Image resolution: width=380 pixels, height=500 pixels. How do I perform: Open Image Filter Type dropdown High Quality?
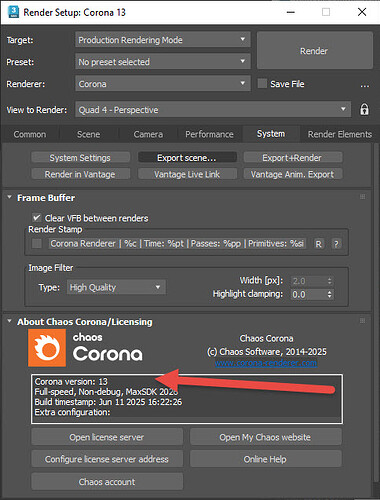pos(116,287)
